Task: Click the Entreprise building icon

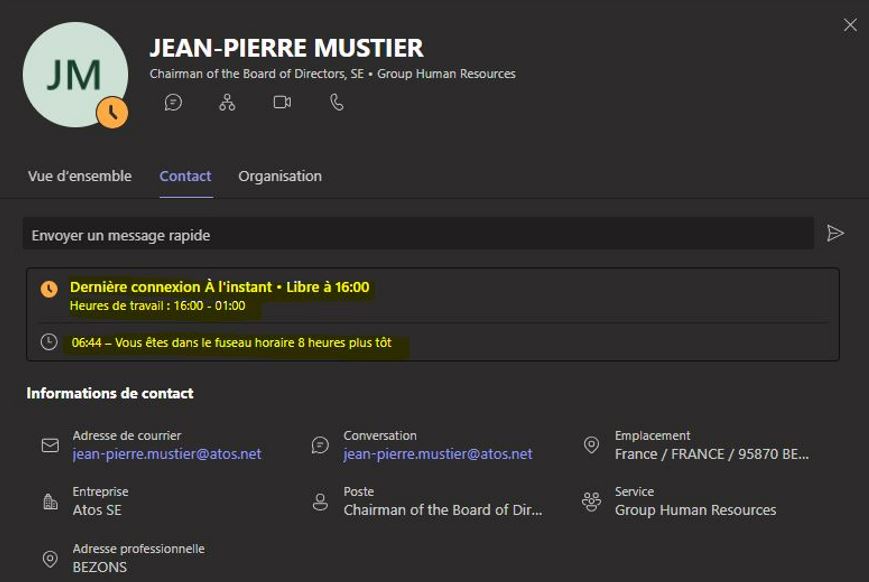Action: coord(50,502)
